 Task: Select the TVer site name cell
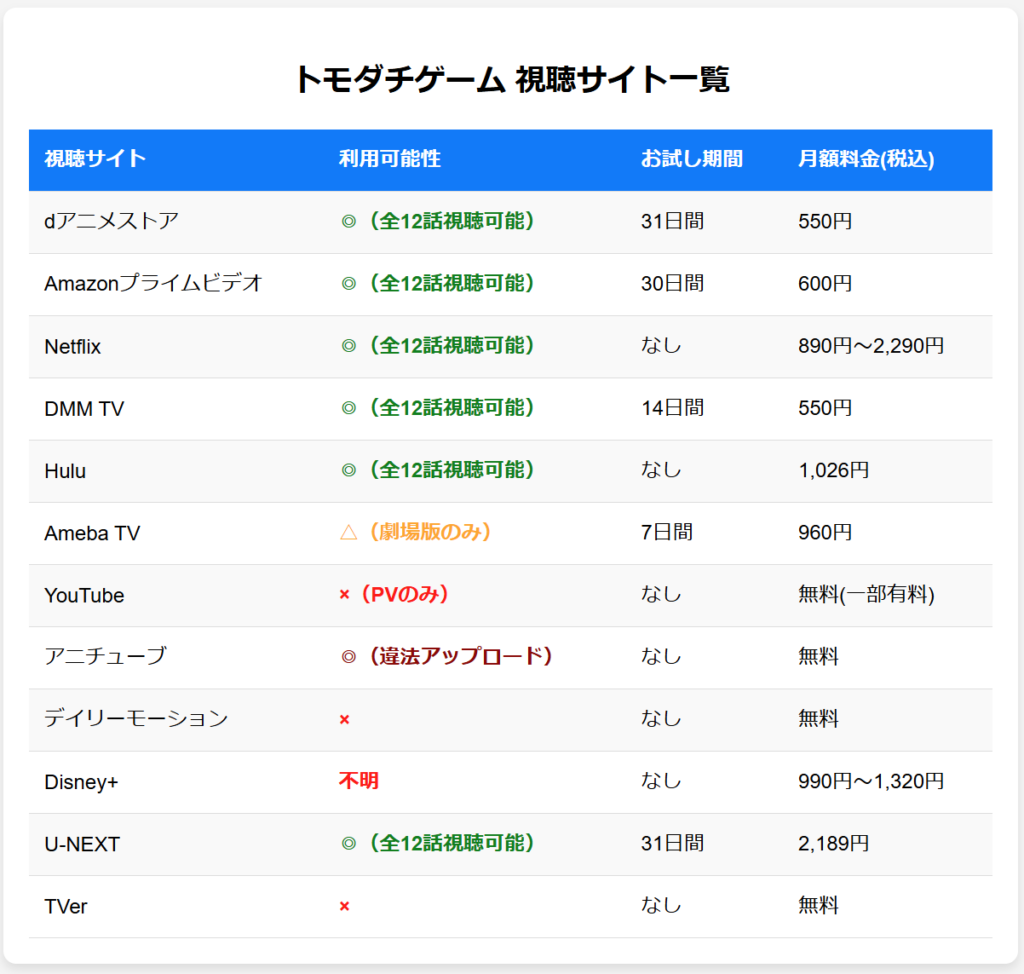tap(66, 906)
